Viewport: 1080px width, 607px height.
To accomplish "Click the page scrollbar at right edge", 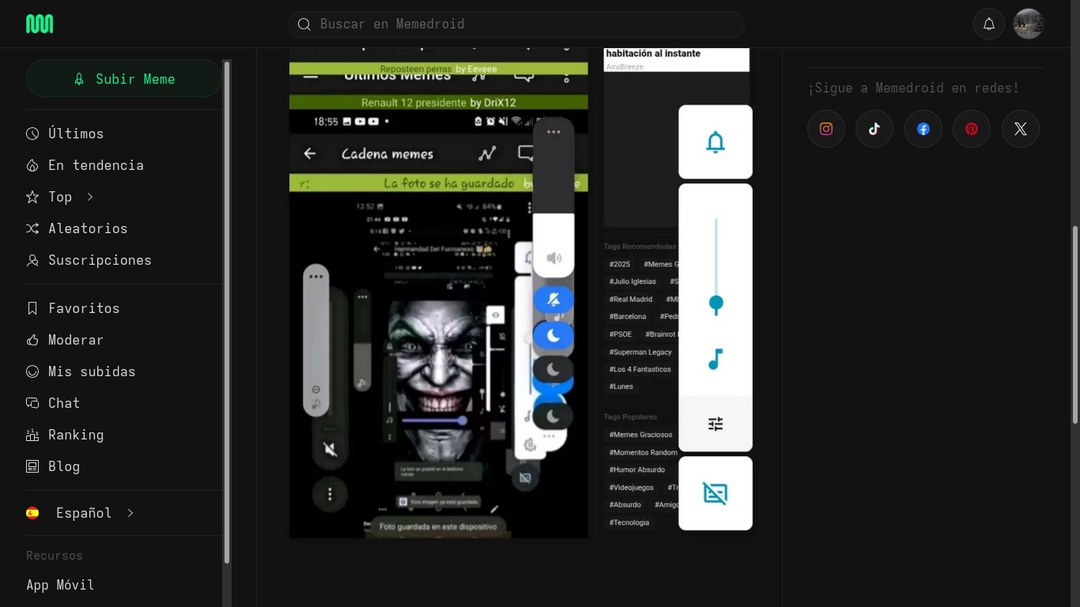I will (x=1075, y=325).
